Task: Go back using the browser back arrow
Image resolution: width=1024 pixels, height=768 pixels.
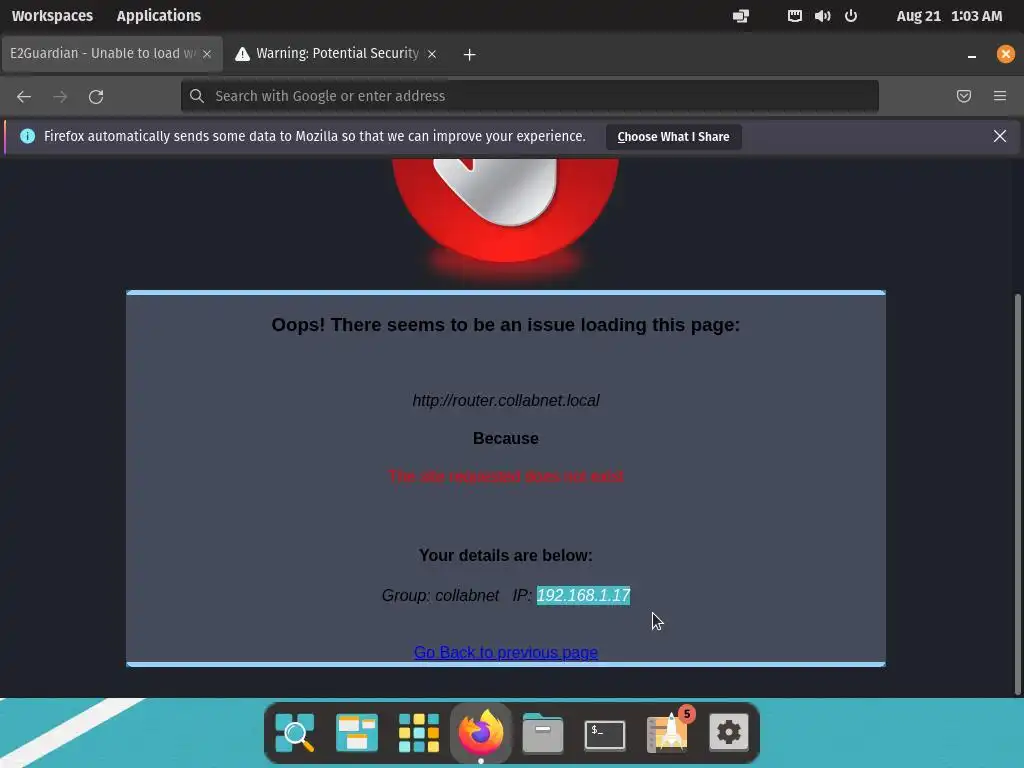Action: (x=24, y=97)
